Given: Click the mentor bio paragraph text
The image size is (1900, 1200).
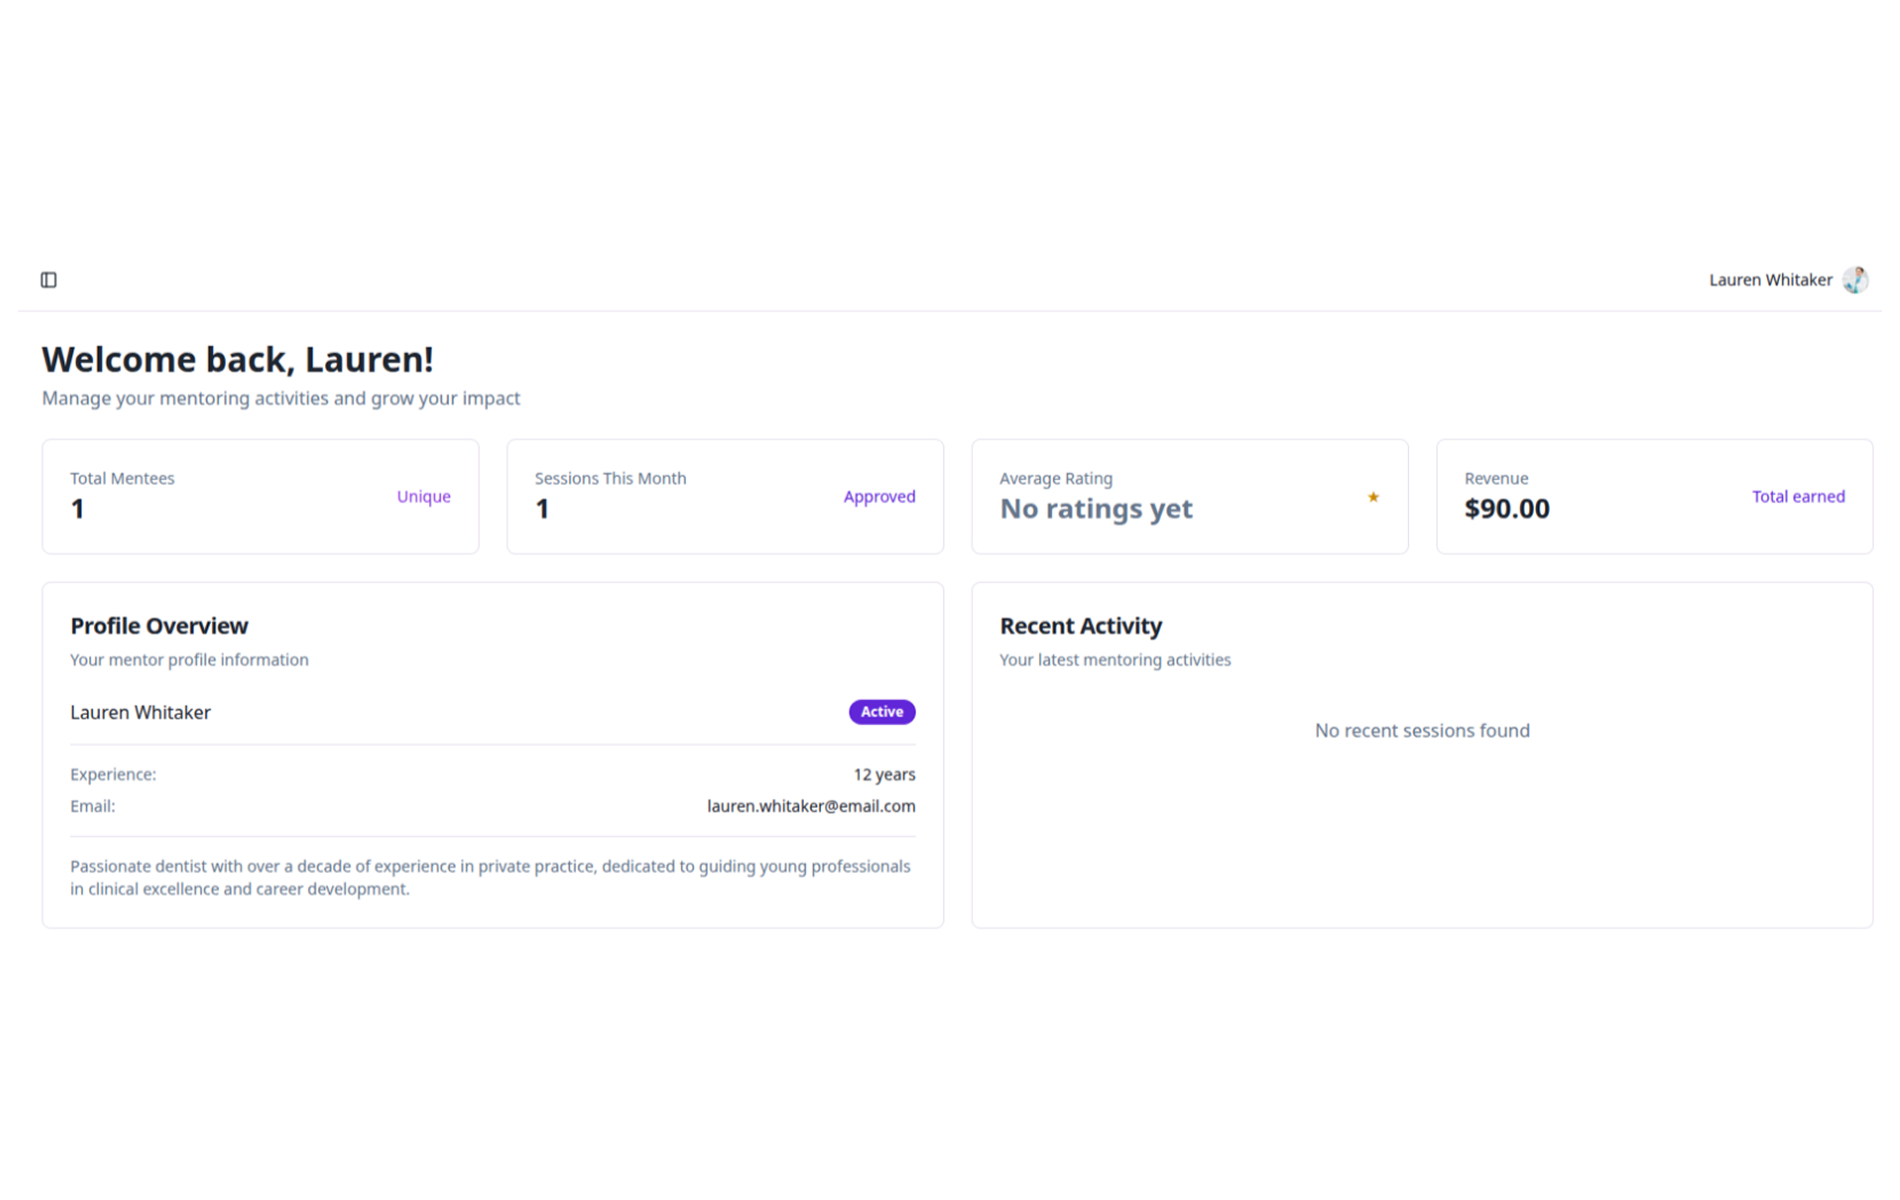Looking at the screenshot, I should (x=490, y=877).
